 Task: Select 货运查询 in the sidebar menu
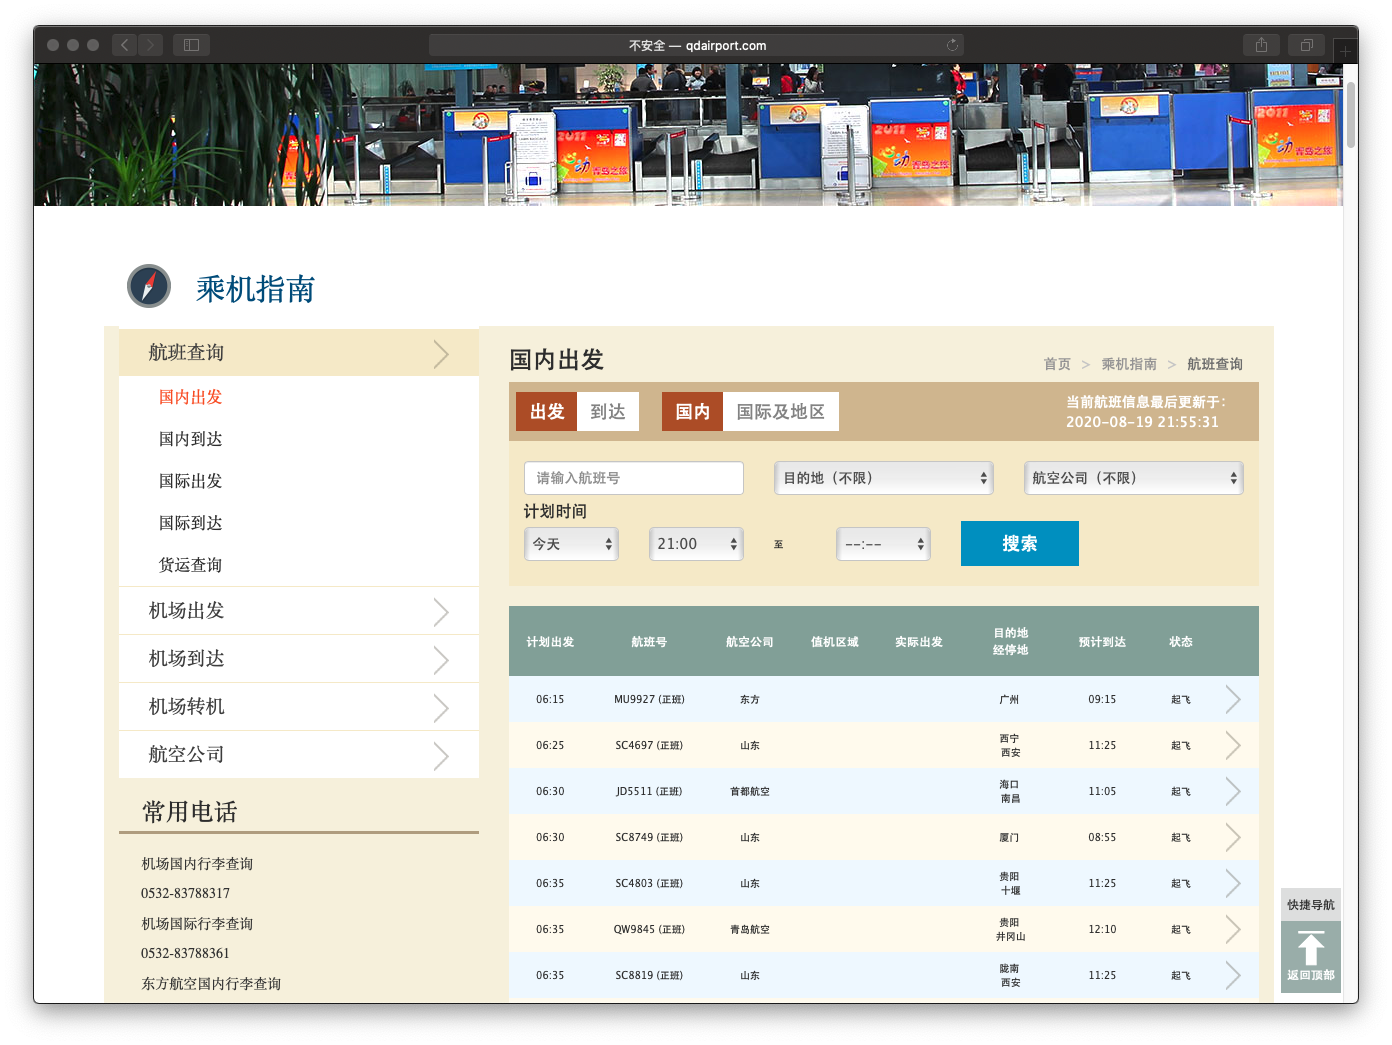(x=190, y=564)
